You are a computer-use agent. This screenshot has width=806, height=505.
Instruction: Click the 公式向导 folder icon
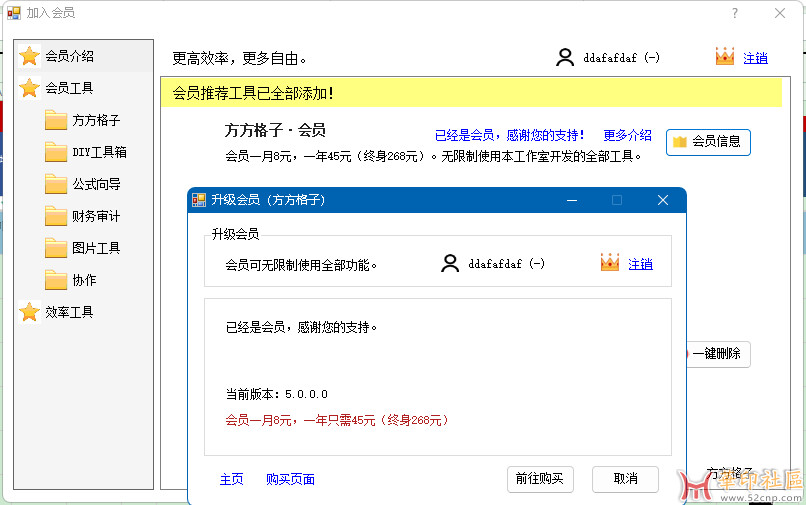(x=56, y=184)
